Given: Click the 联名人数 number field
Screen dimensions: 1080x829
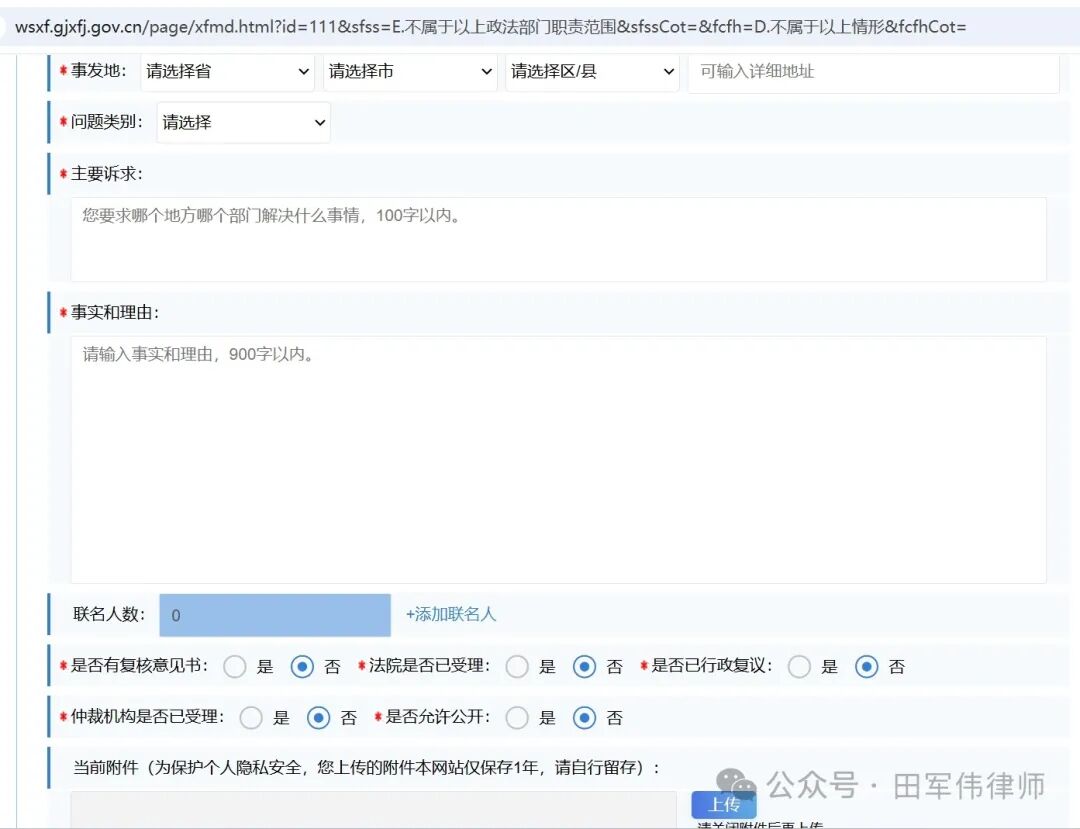Looking at the screenshot, I should [274, 615].
